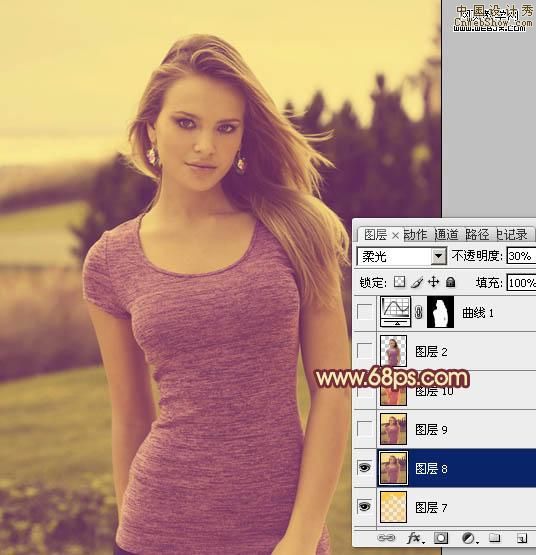
Task: Show the 曲线 1 curves layer
Action: coord(365,312)
